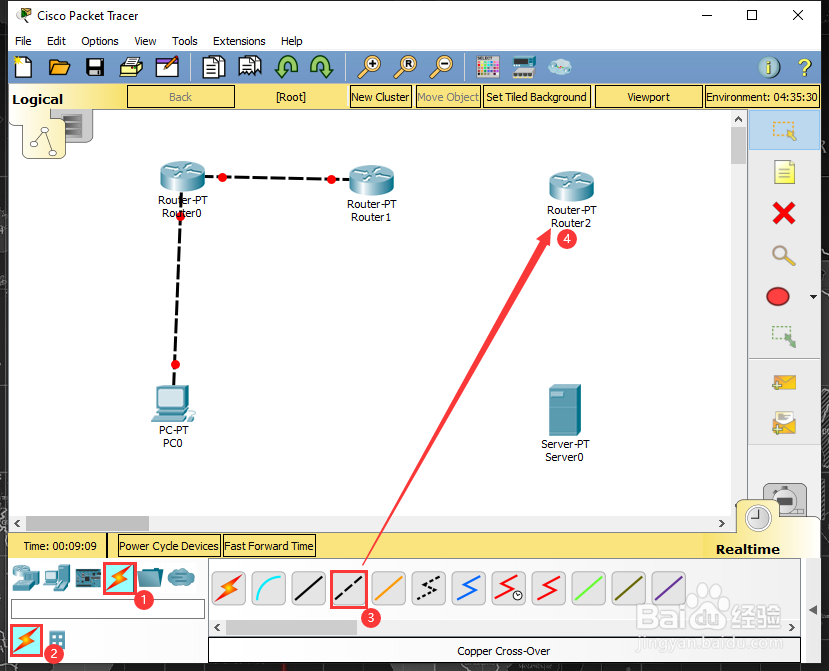Open the Activity Wizard icon
Screen dimensions: 829x671
coord(167,67)
